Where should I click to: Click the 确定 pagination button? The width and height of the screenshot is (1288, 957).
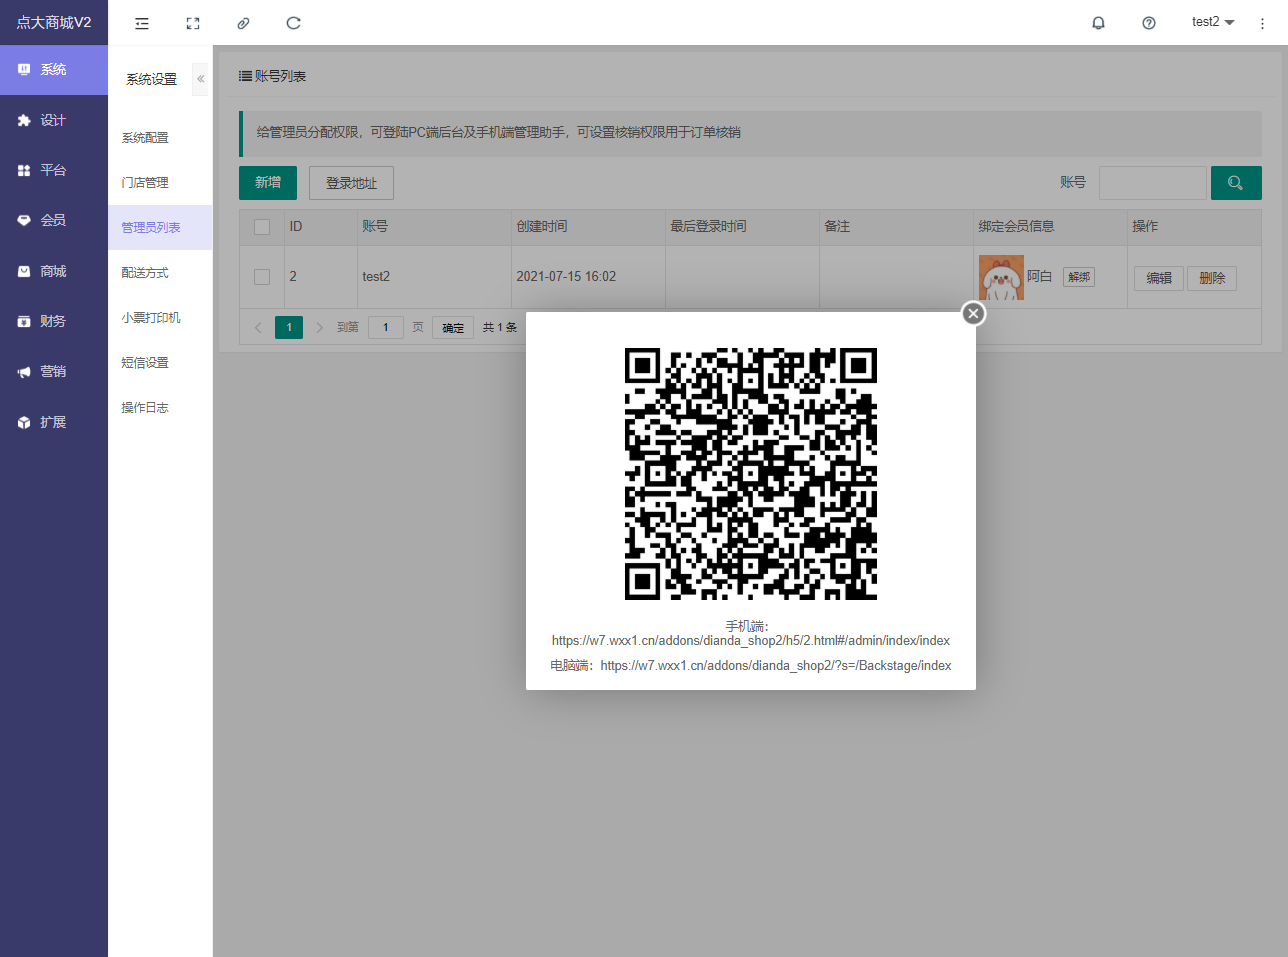point(453,328)
